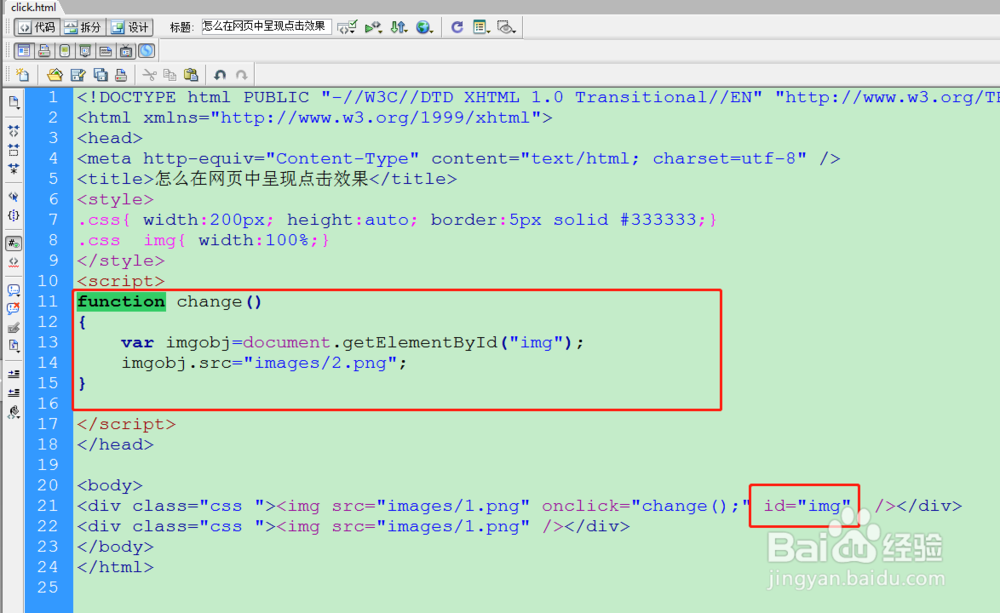Switch to Code view (代码)
The height and width of the screenshot is (613, 1000).
point(37,27)
